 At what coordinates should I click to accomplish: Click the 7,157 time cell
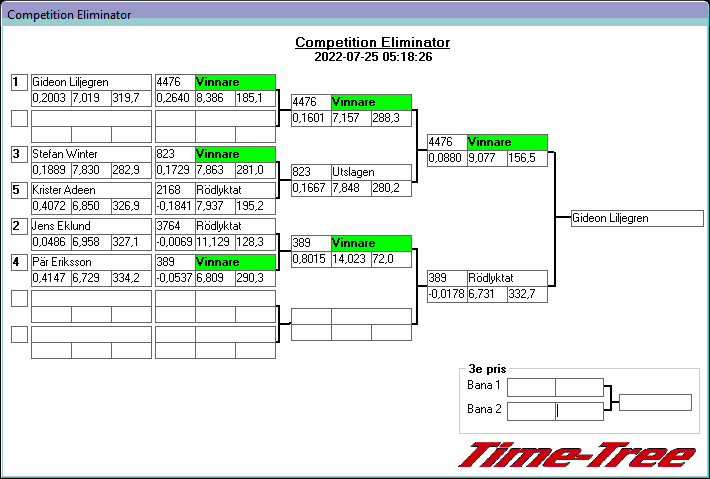click(x=351, y=118)
